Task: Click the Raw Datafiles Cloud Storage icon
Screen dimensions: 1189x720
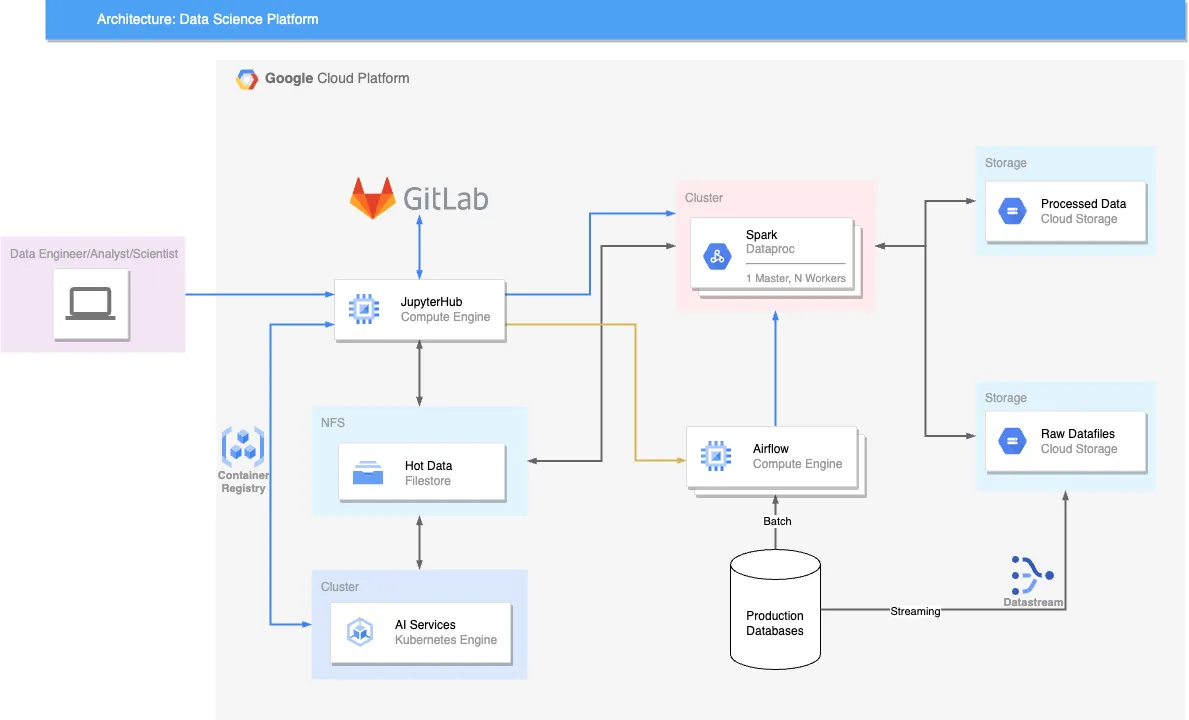Action: (x=1011, y=441)
